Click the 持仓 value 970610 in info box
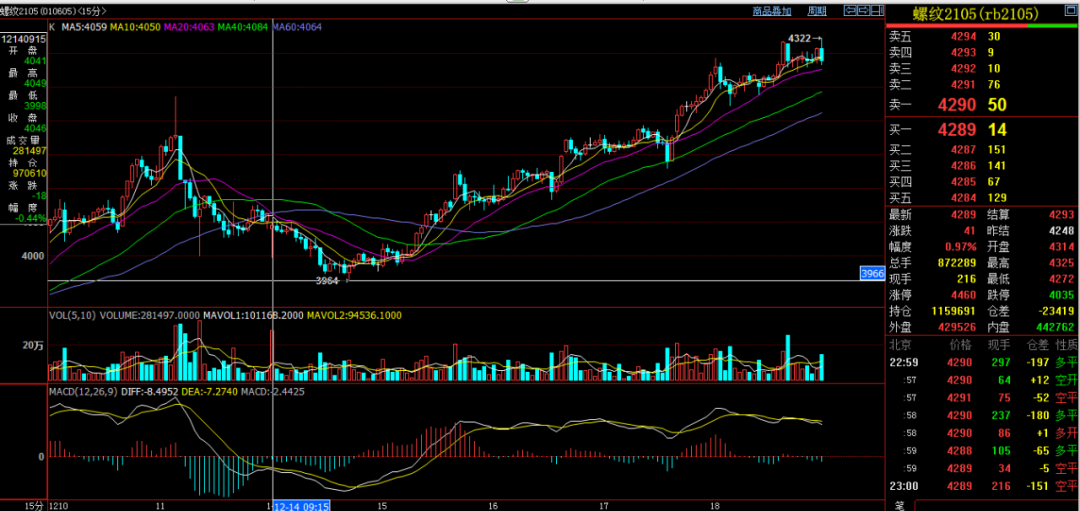The height and width of the screenshot is (511, 1080). click(30, 174)
